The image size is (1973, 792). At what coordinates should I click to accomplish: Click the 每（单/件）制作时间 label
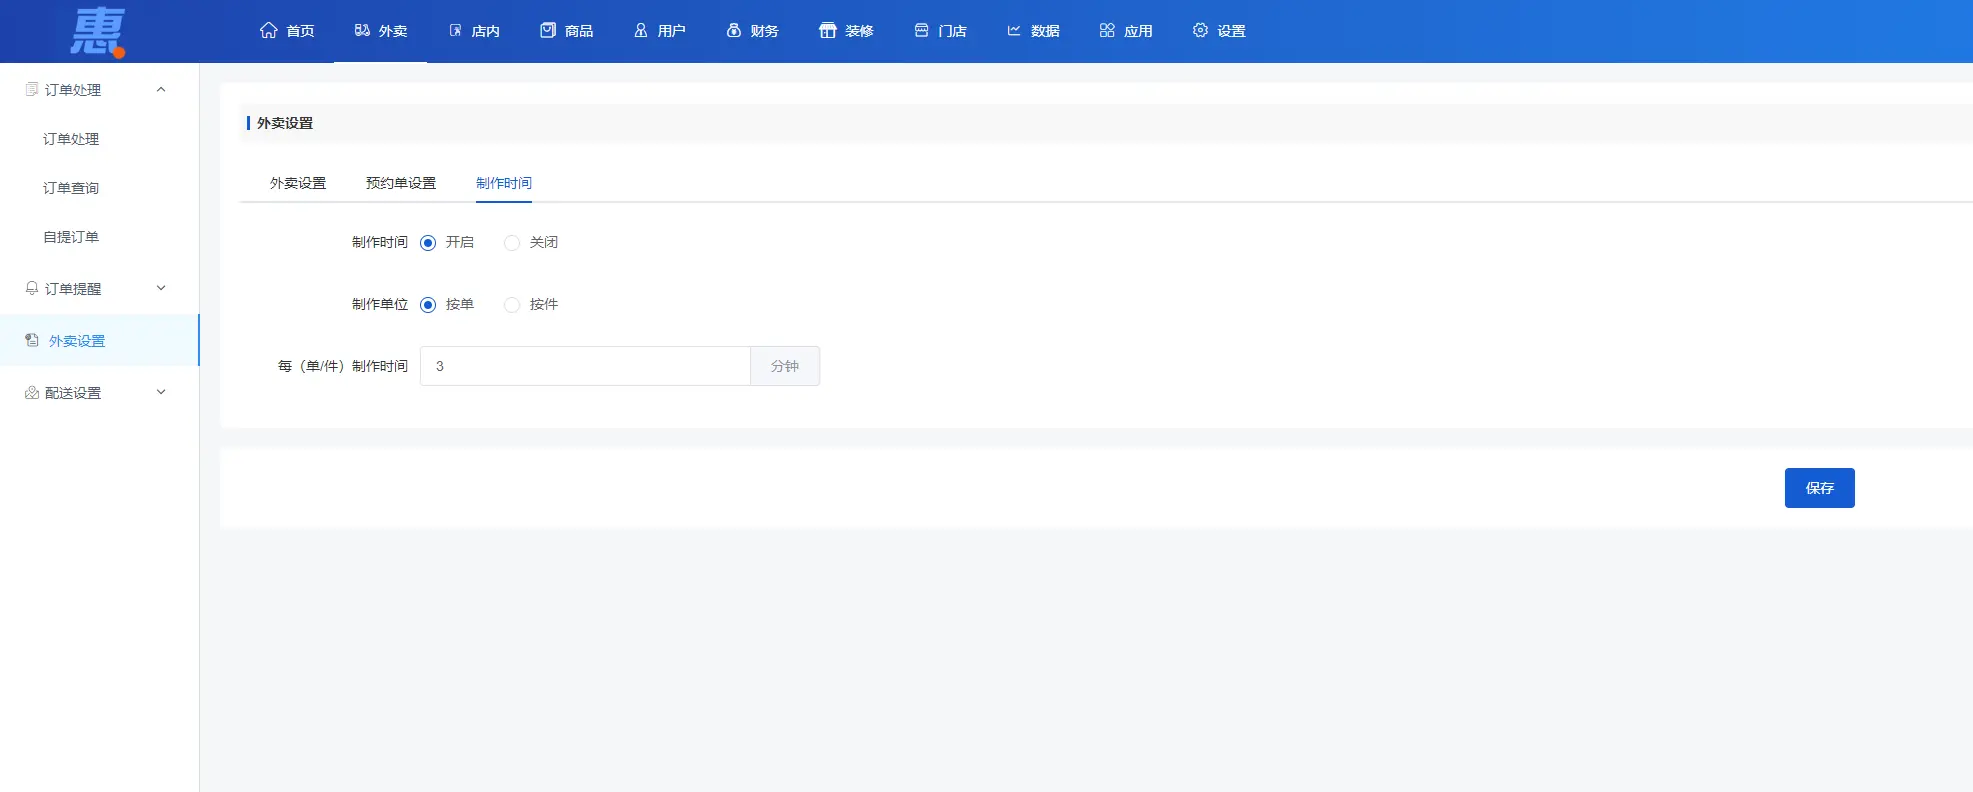343,366
